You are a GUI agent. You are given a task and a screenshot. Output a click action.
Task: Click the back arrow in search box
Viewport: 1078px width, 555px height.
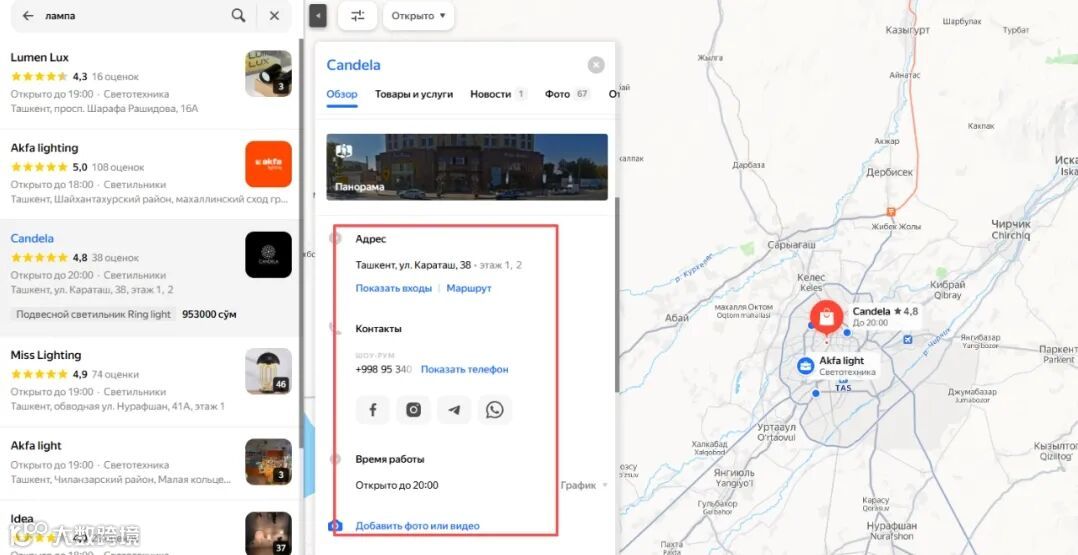(28, 16)
